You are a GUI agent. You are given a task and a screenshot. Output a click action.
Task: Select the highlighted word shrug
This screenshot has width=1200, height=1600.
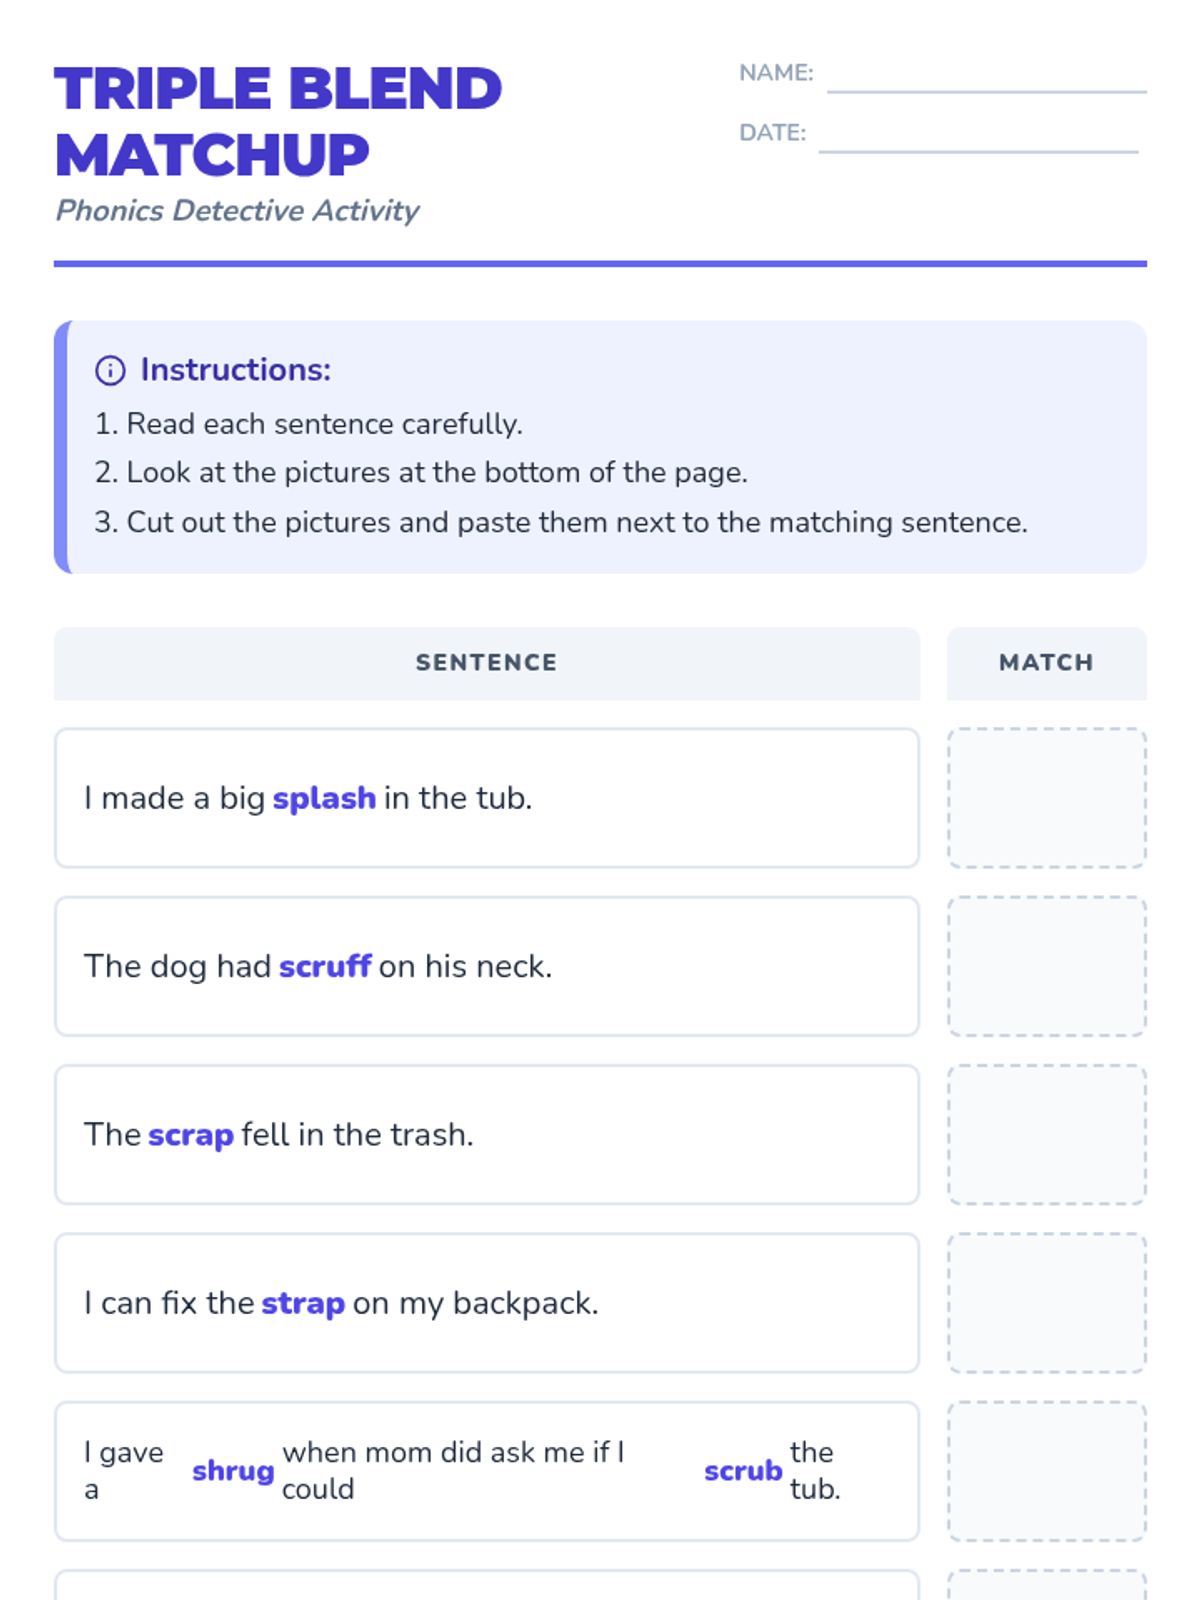(233, 1471)
